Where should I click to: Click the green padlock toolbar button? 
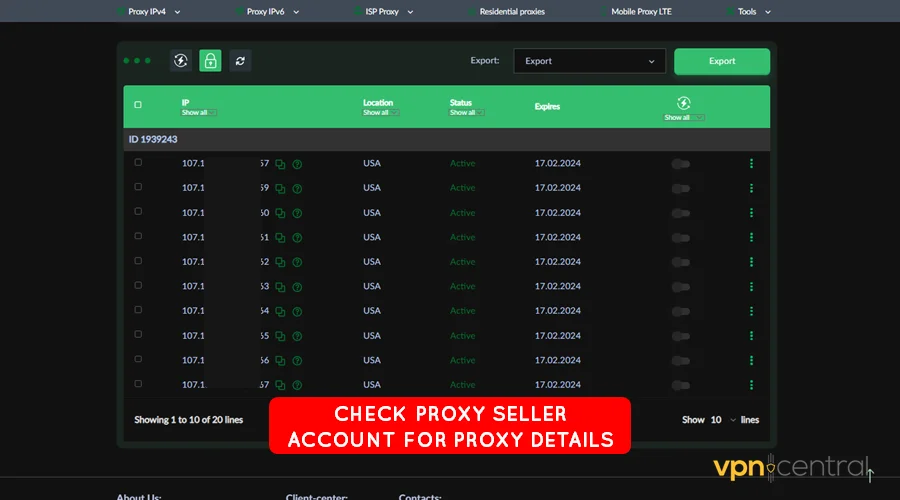tap(210, 60)
